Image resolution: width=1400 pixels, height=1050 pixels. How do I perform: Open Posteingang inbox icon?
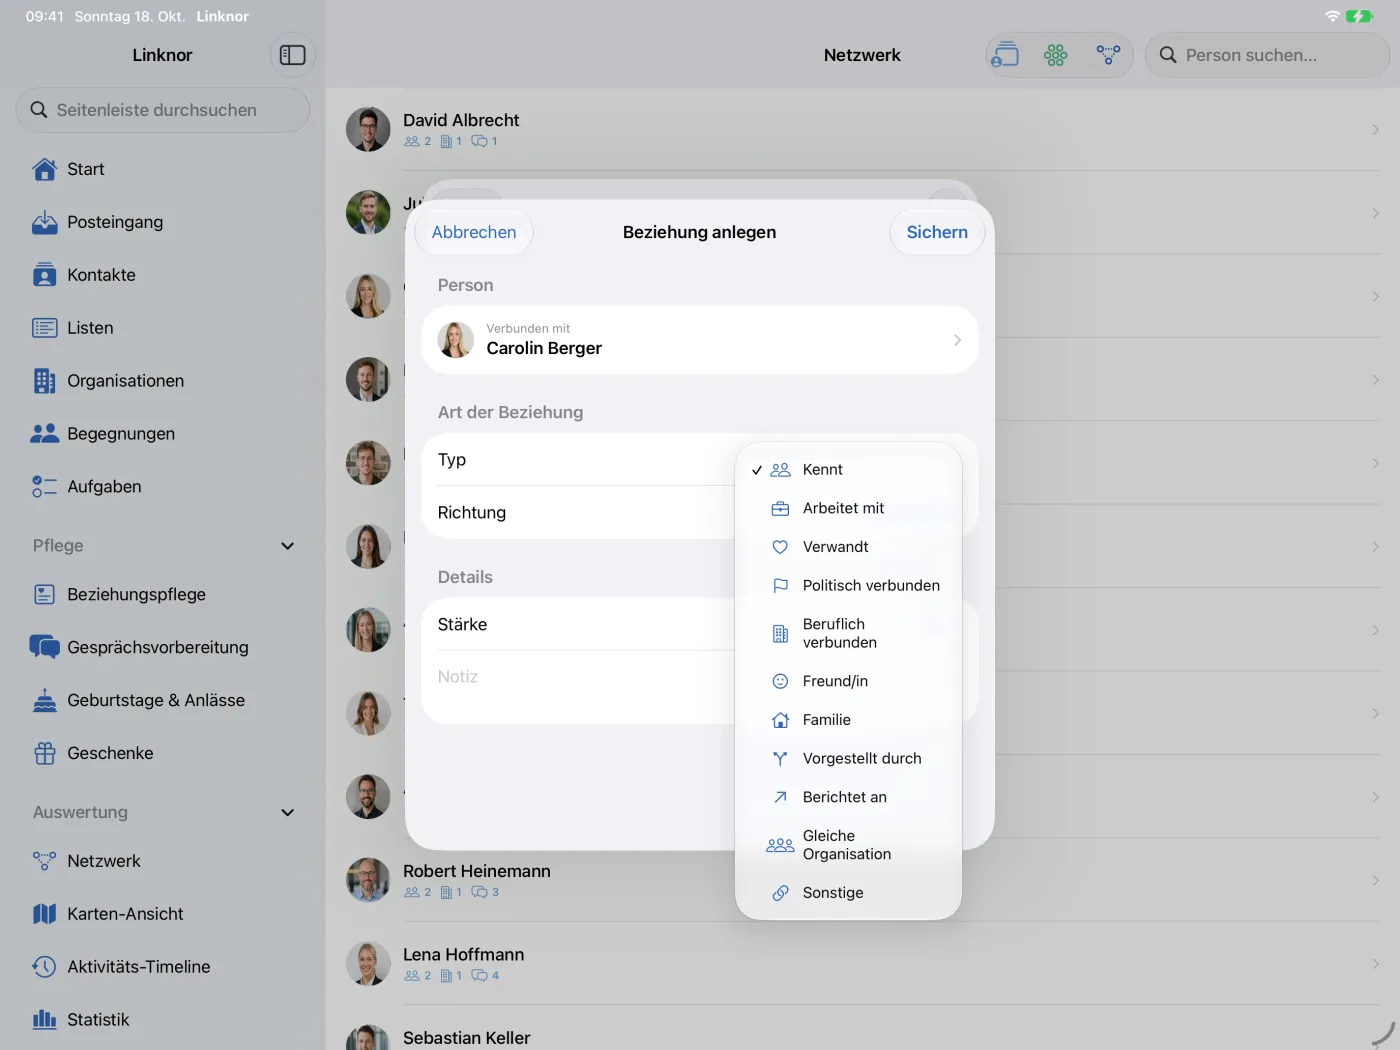coord(45,222)
